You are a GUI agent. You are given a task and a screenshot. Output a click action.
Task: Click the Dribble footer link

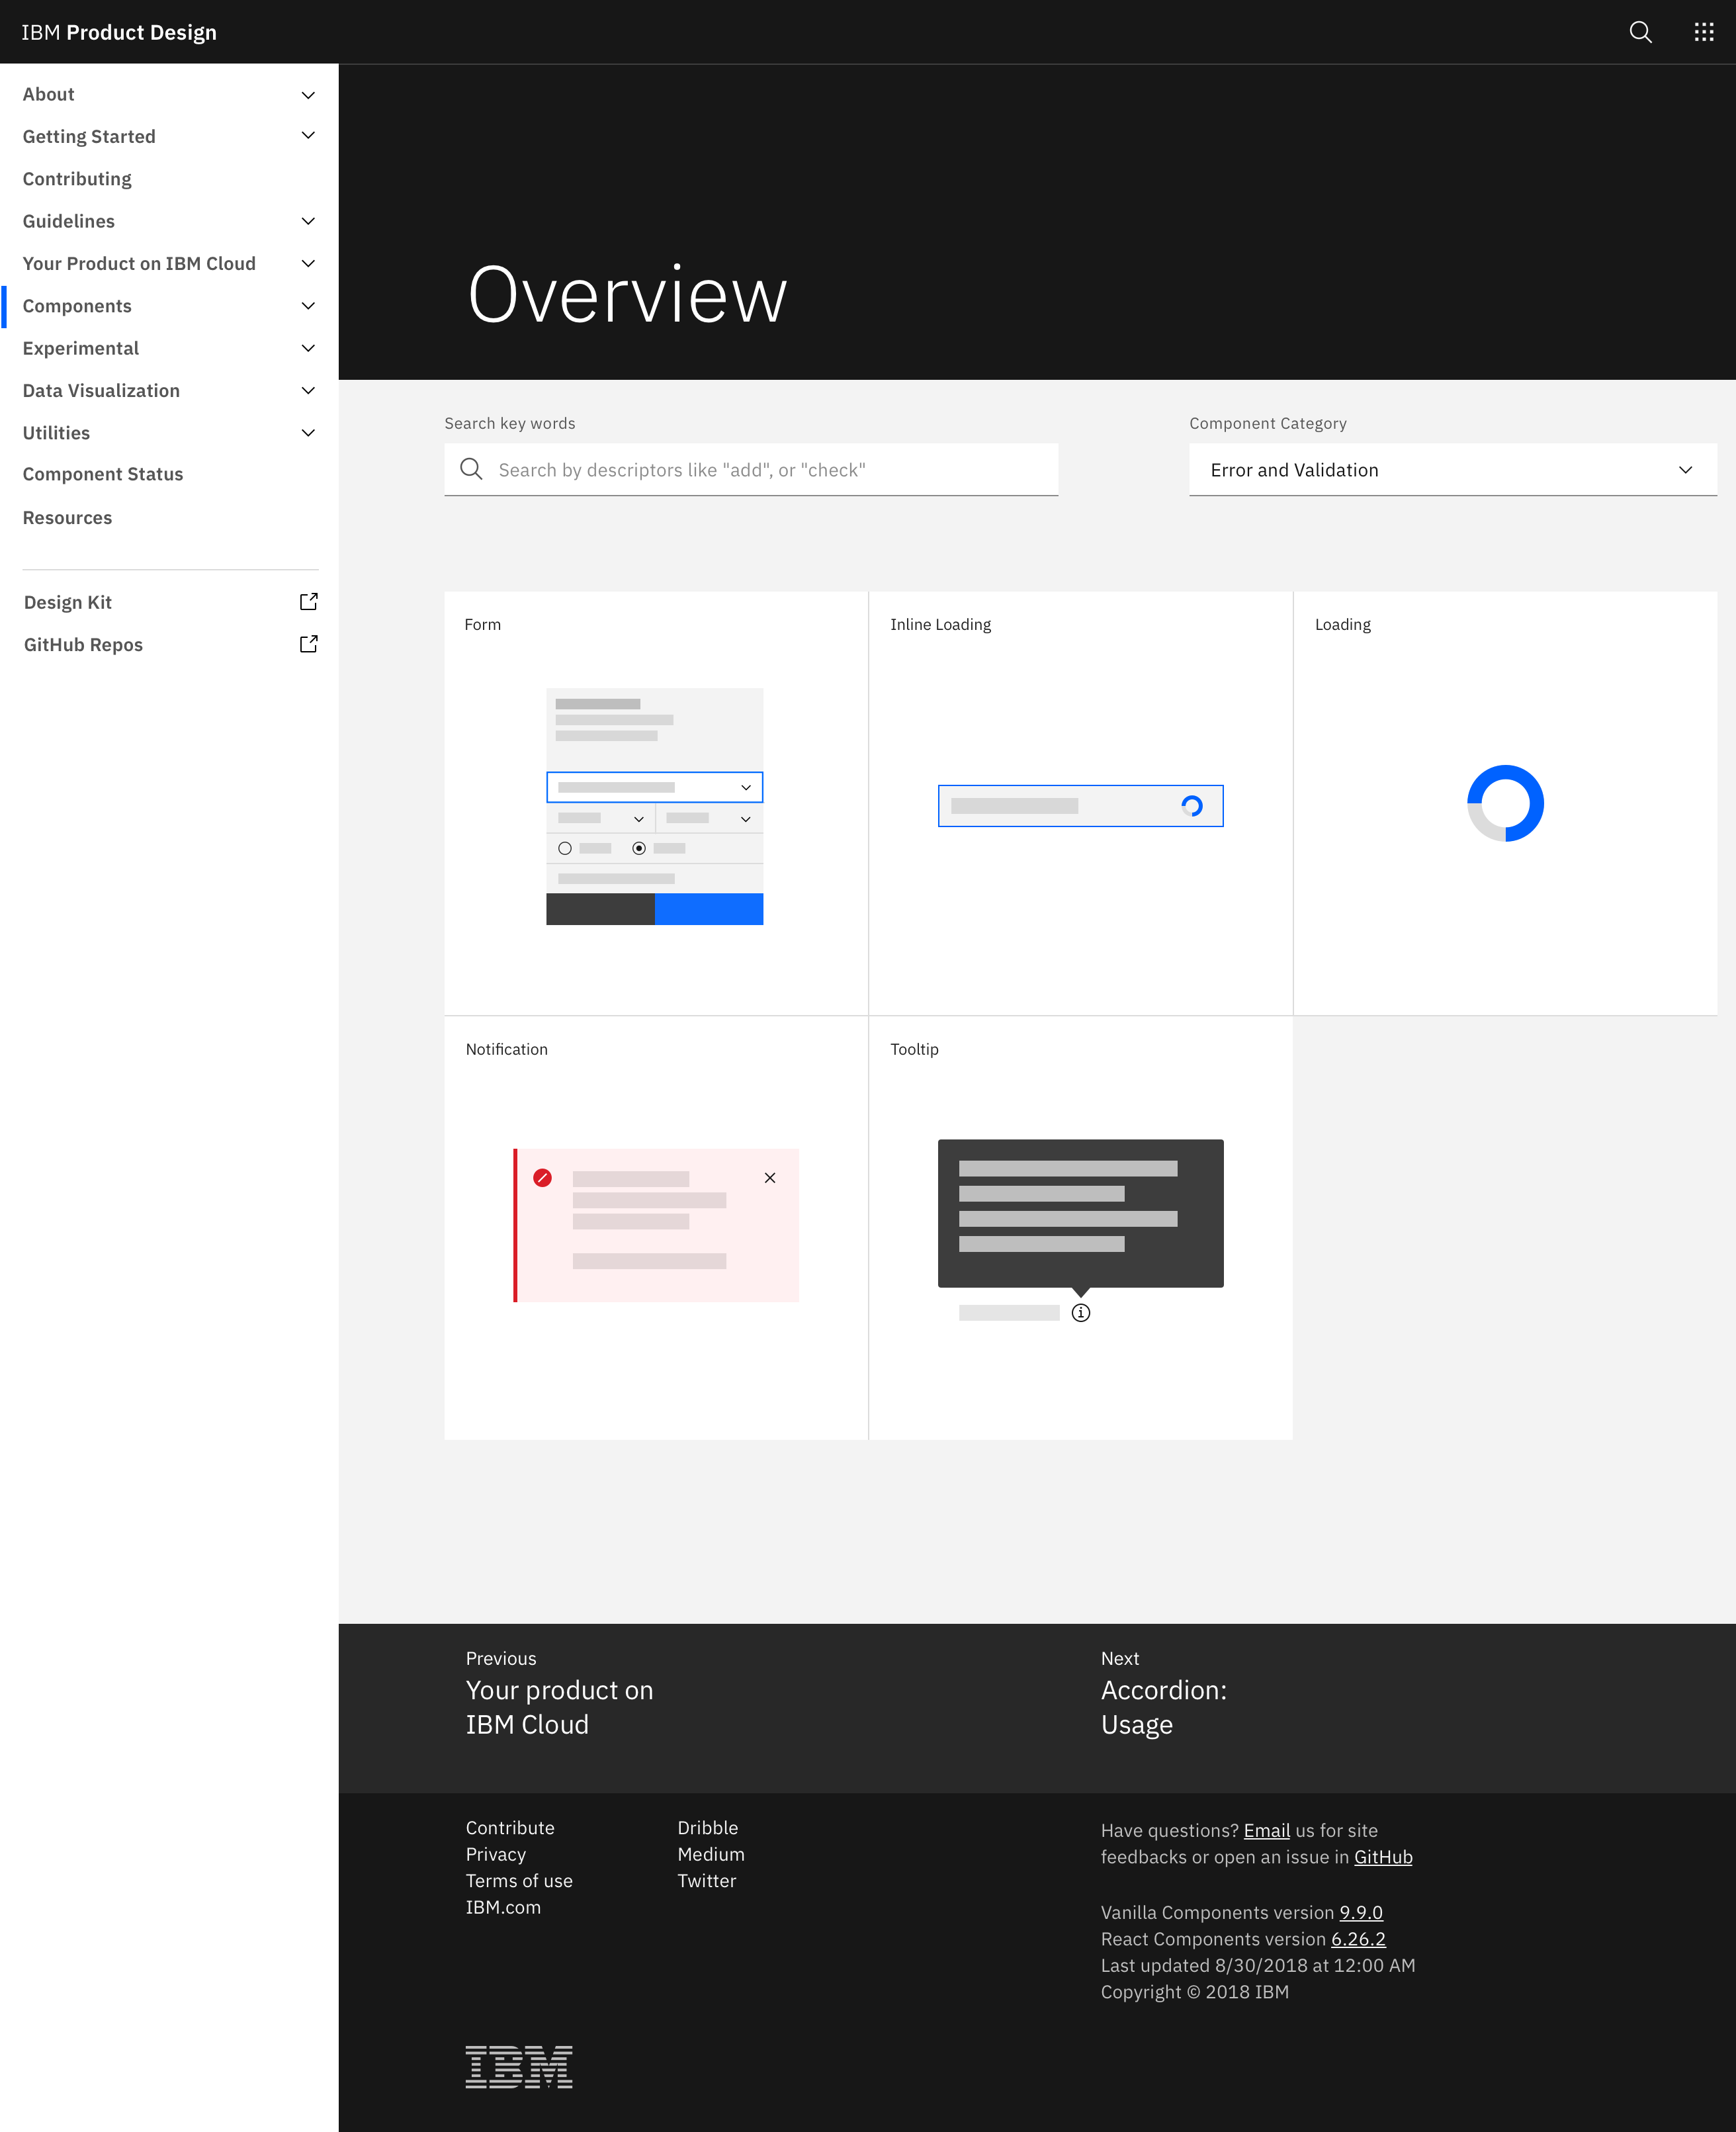click(x=708, y=1827)
